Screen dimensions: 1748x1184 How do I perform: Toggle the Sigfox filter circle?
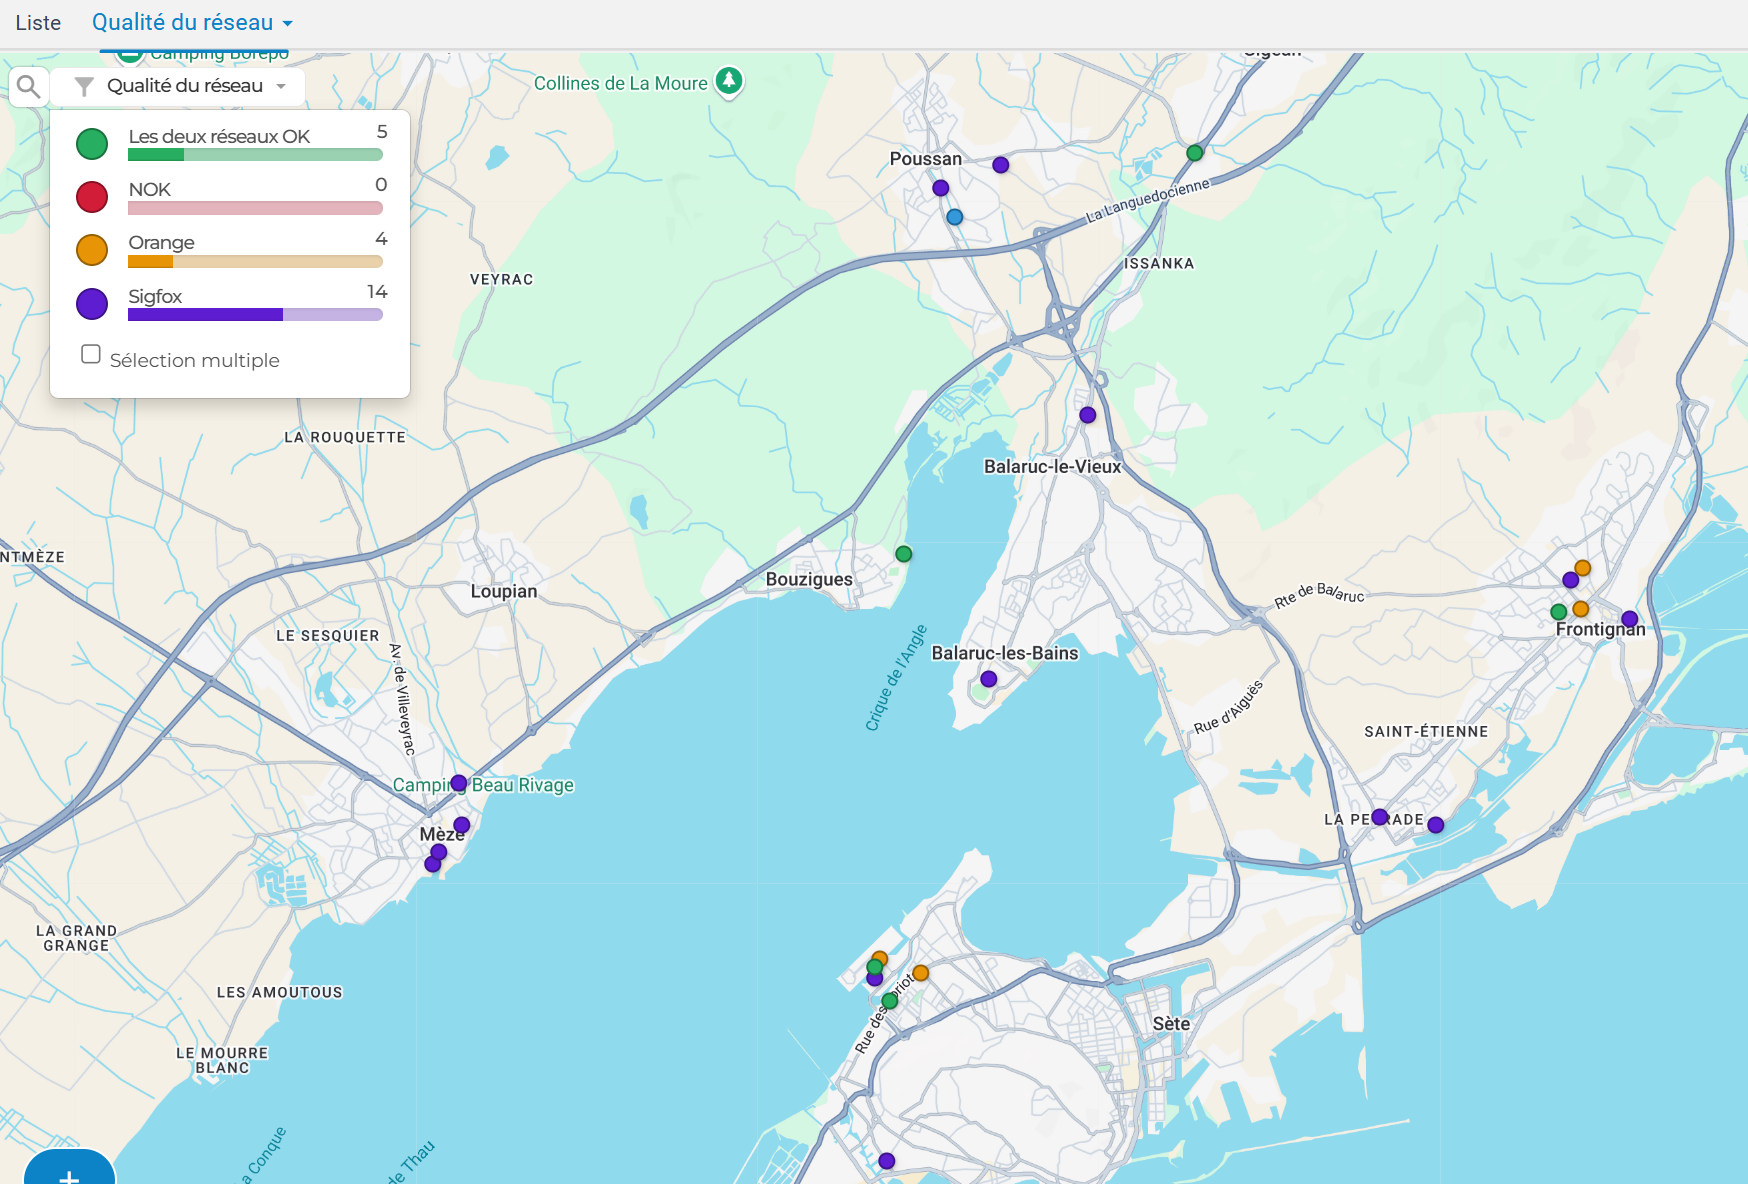click(92, 304)
